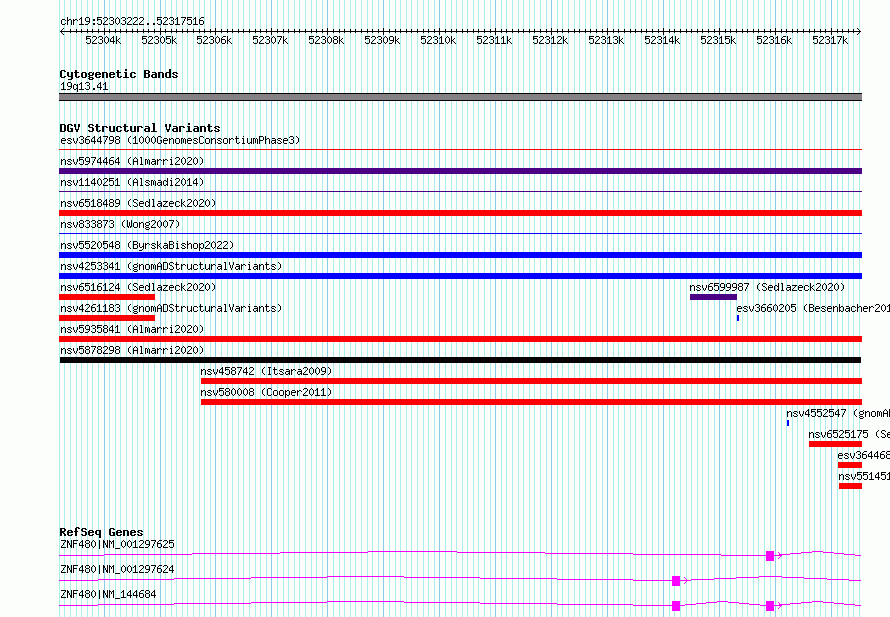Click the second magenta exon on NM_144684

[x=770, y=606]
